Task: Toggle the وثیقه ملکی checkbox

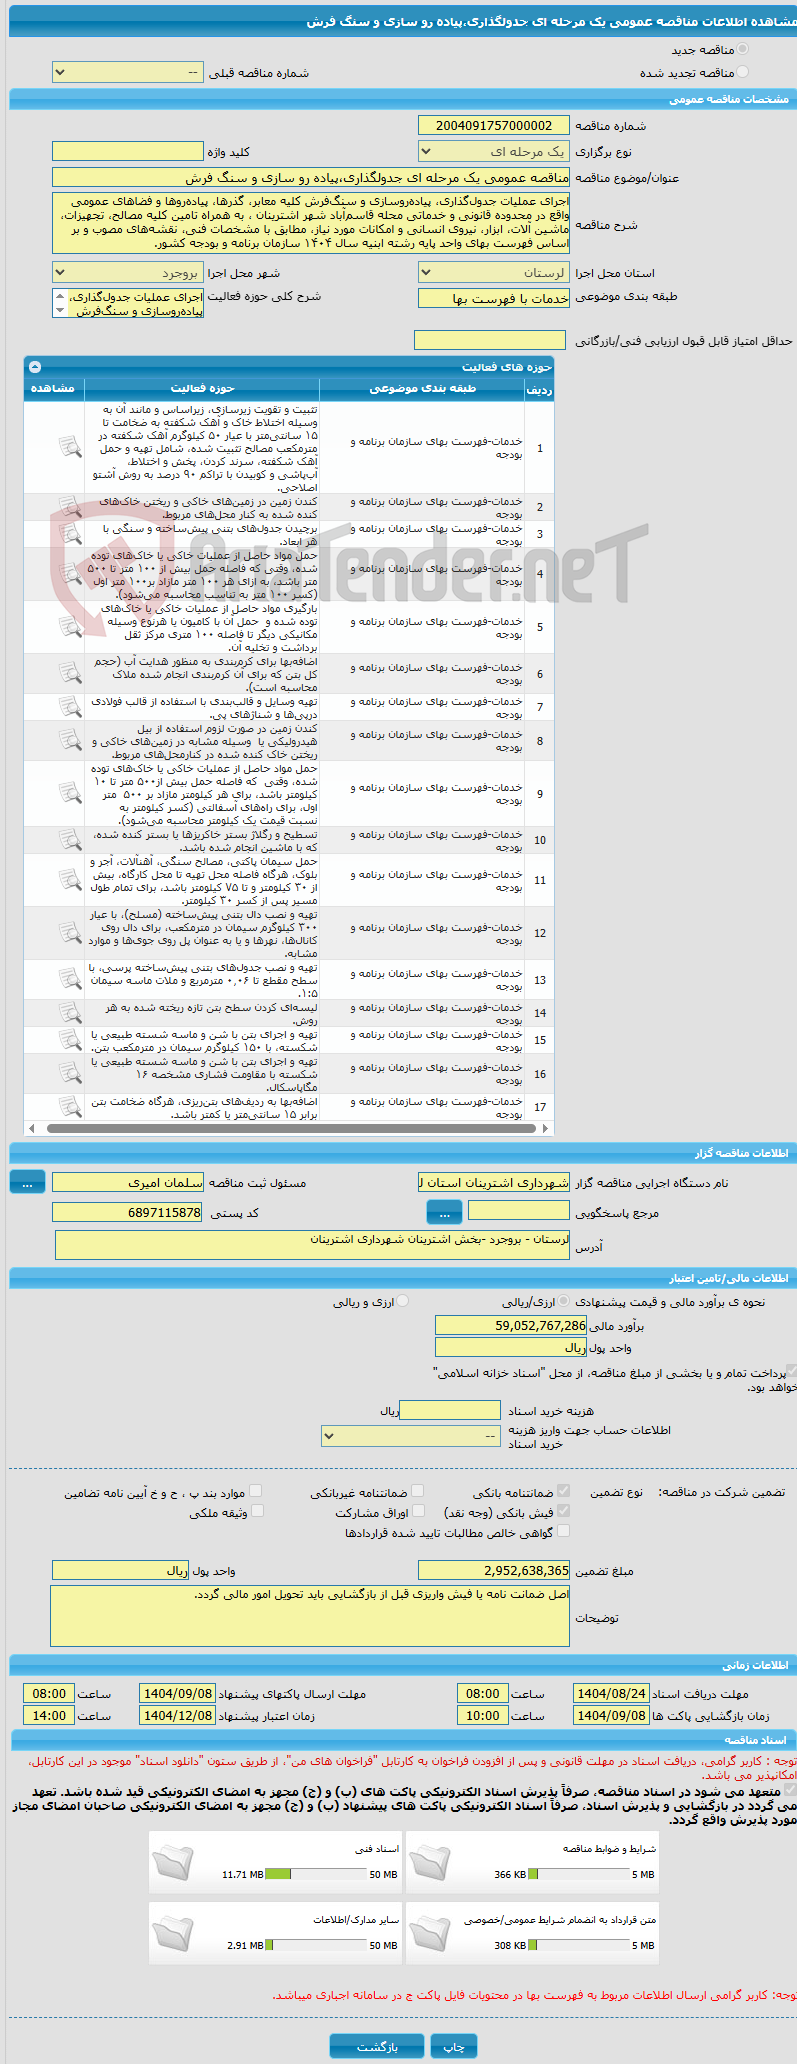Action: coord(257,1511)
